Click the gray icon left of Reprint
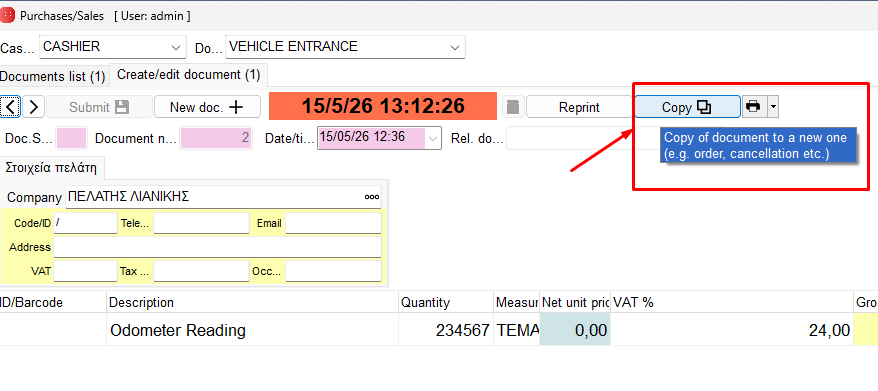878x391 pixels. [513, 106]
